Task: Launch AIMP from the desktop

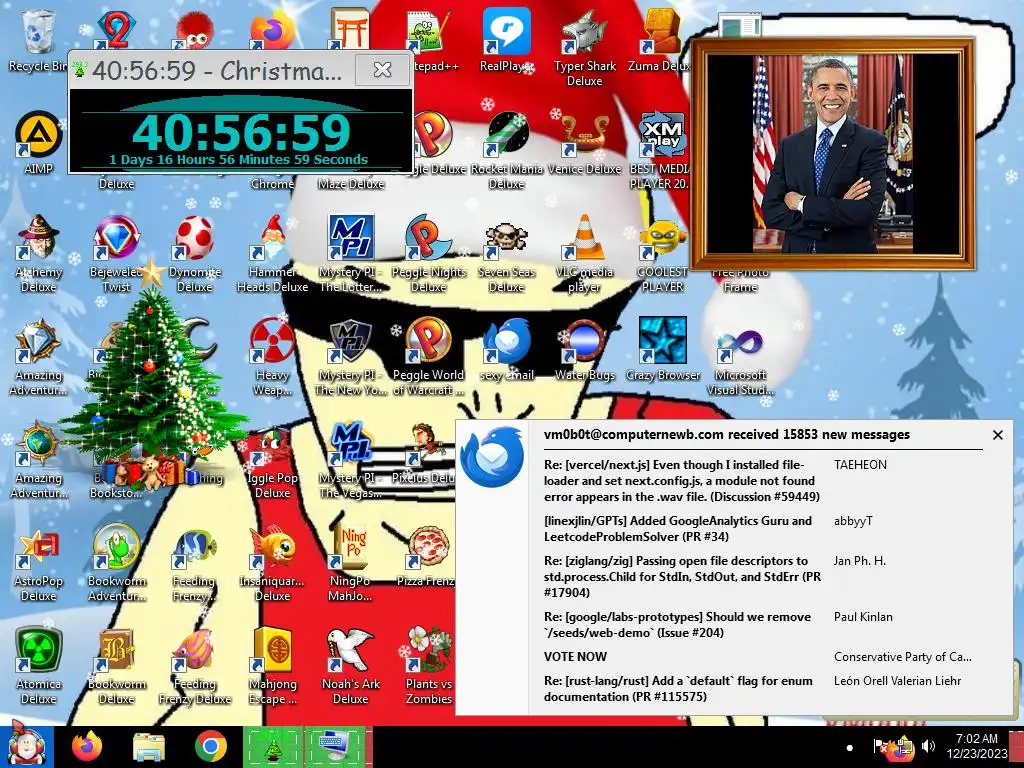Action: pos(38,144)
